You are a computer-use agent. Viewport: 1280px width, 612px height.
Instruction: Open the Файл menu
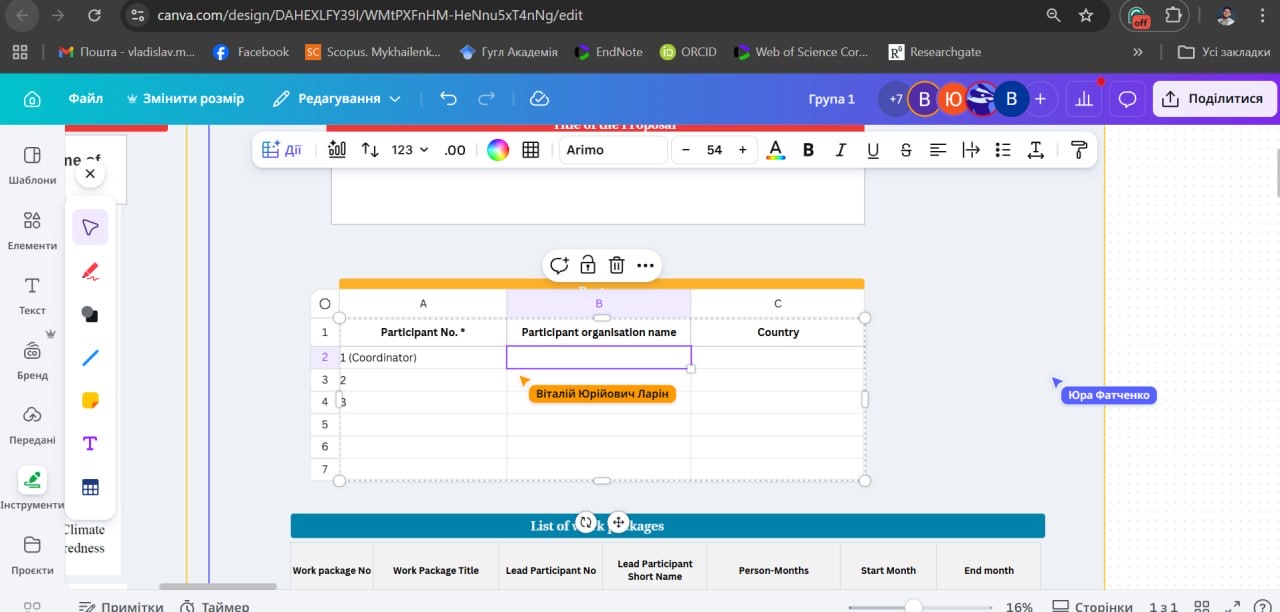(x=85, y=99)
